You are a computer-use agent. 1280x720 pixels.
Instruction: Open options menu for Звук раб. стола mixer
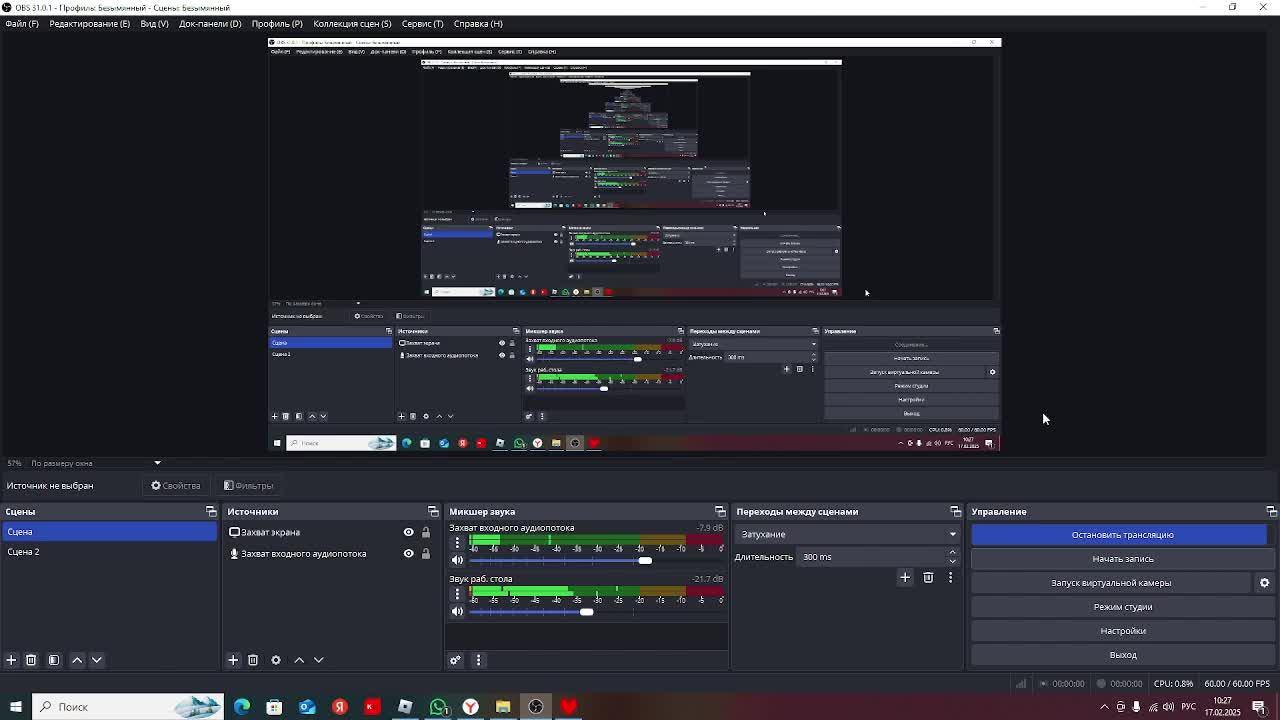tap(457, 594)
